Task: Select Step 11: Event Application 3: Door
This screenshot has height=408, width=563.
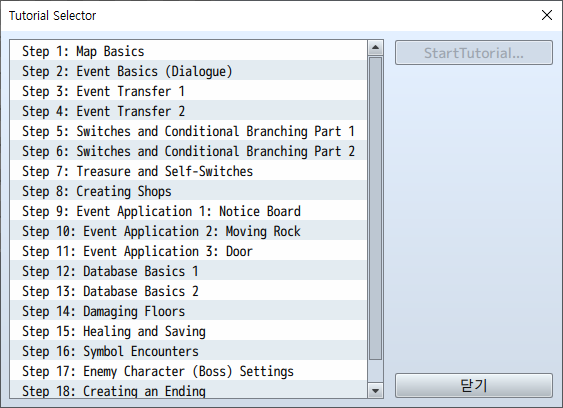Action: tap(189, 250)
